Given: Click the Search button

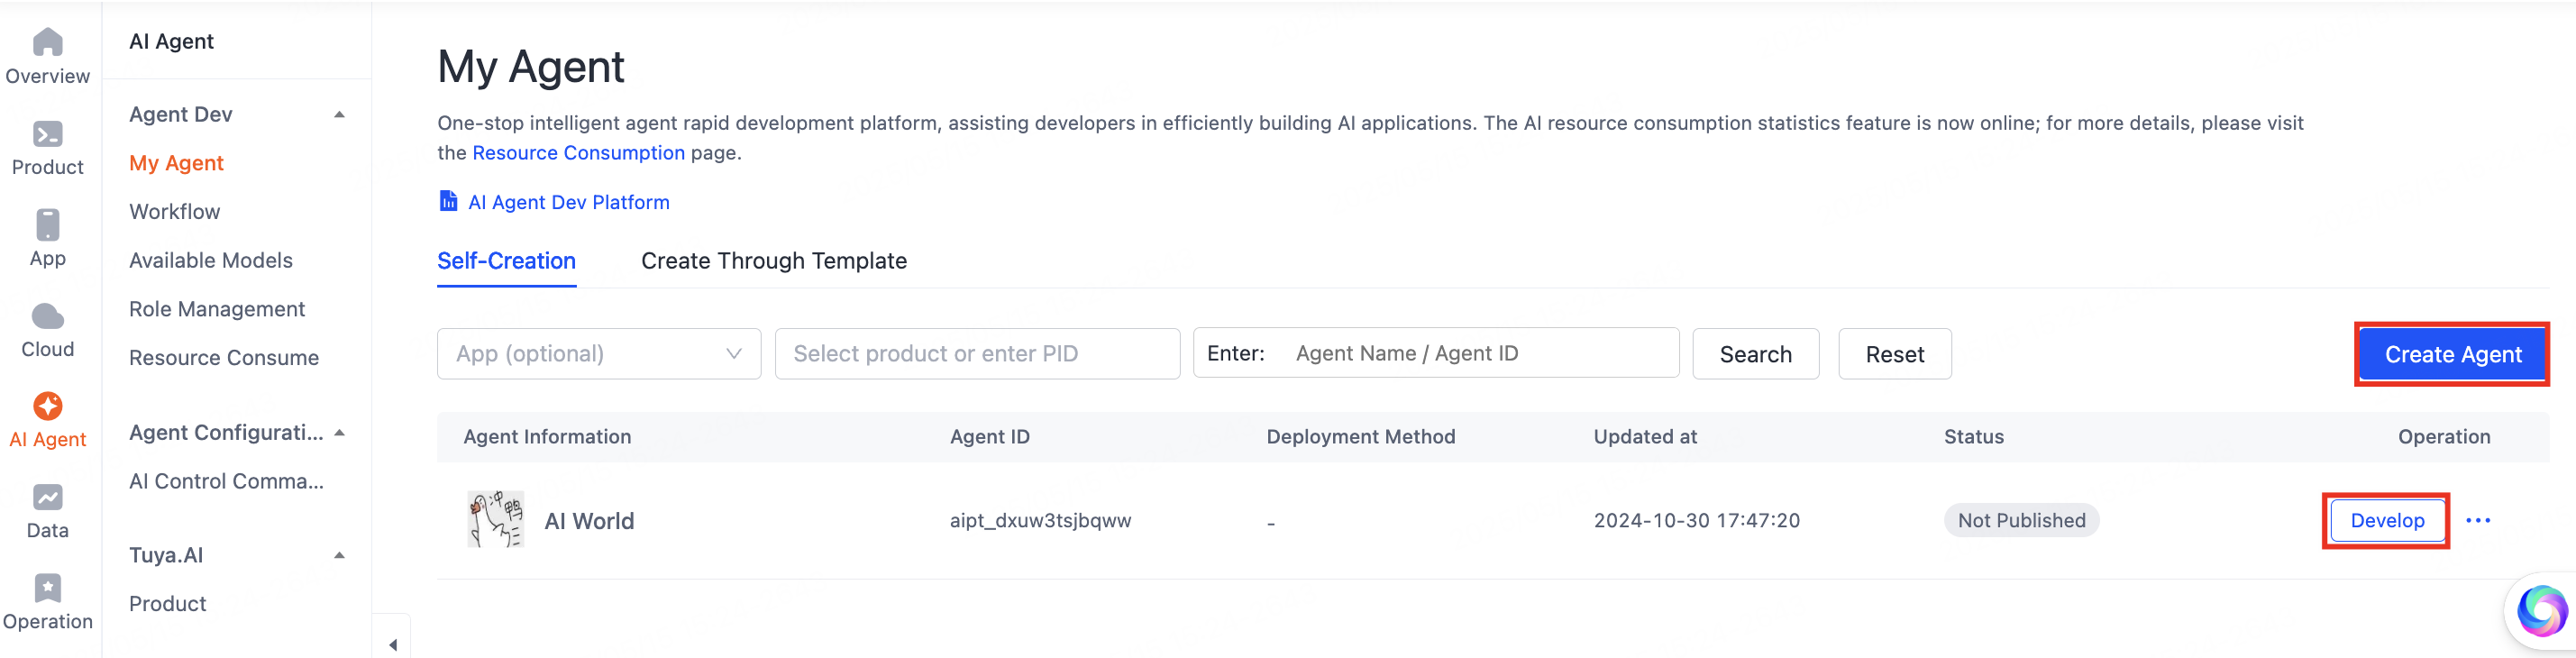Looking at the screenshot, I should coord(1755,354).
